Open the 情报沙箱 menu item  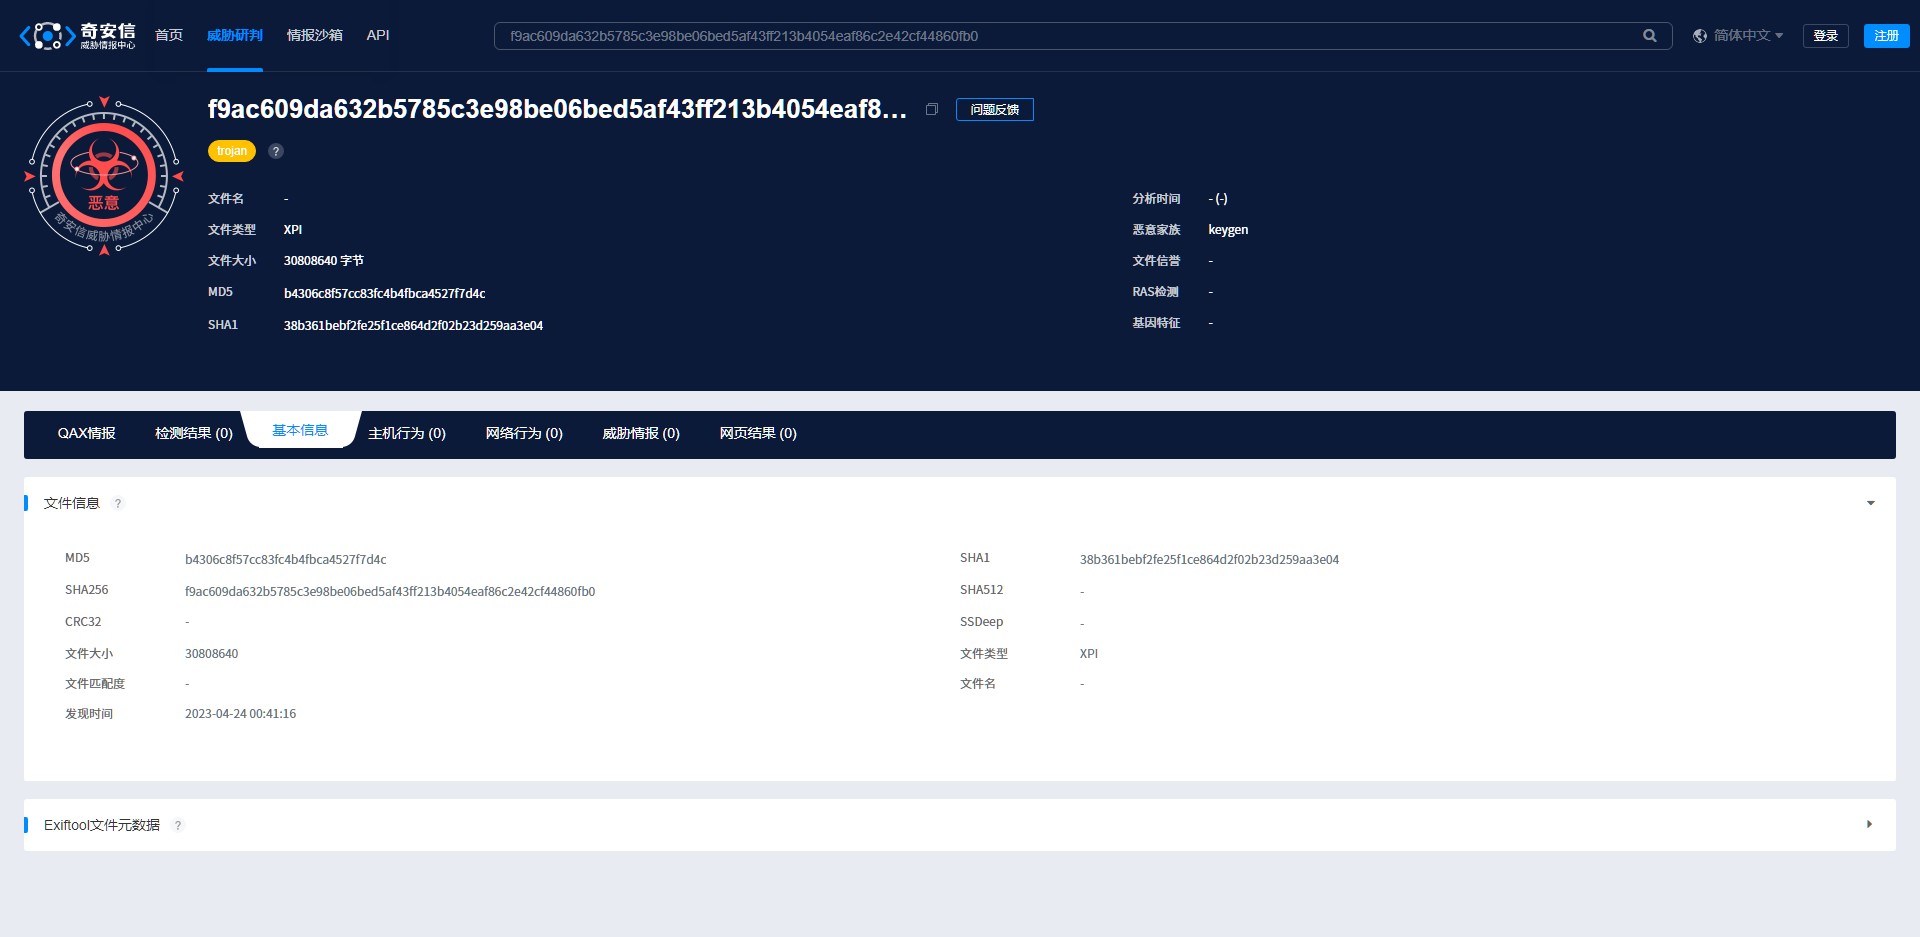click(315, 35)
